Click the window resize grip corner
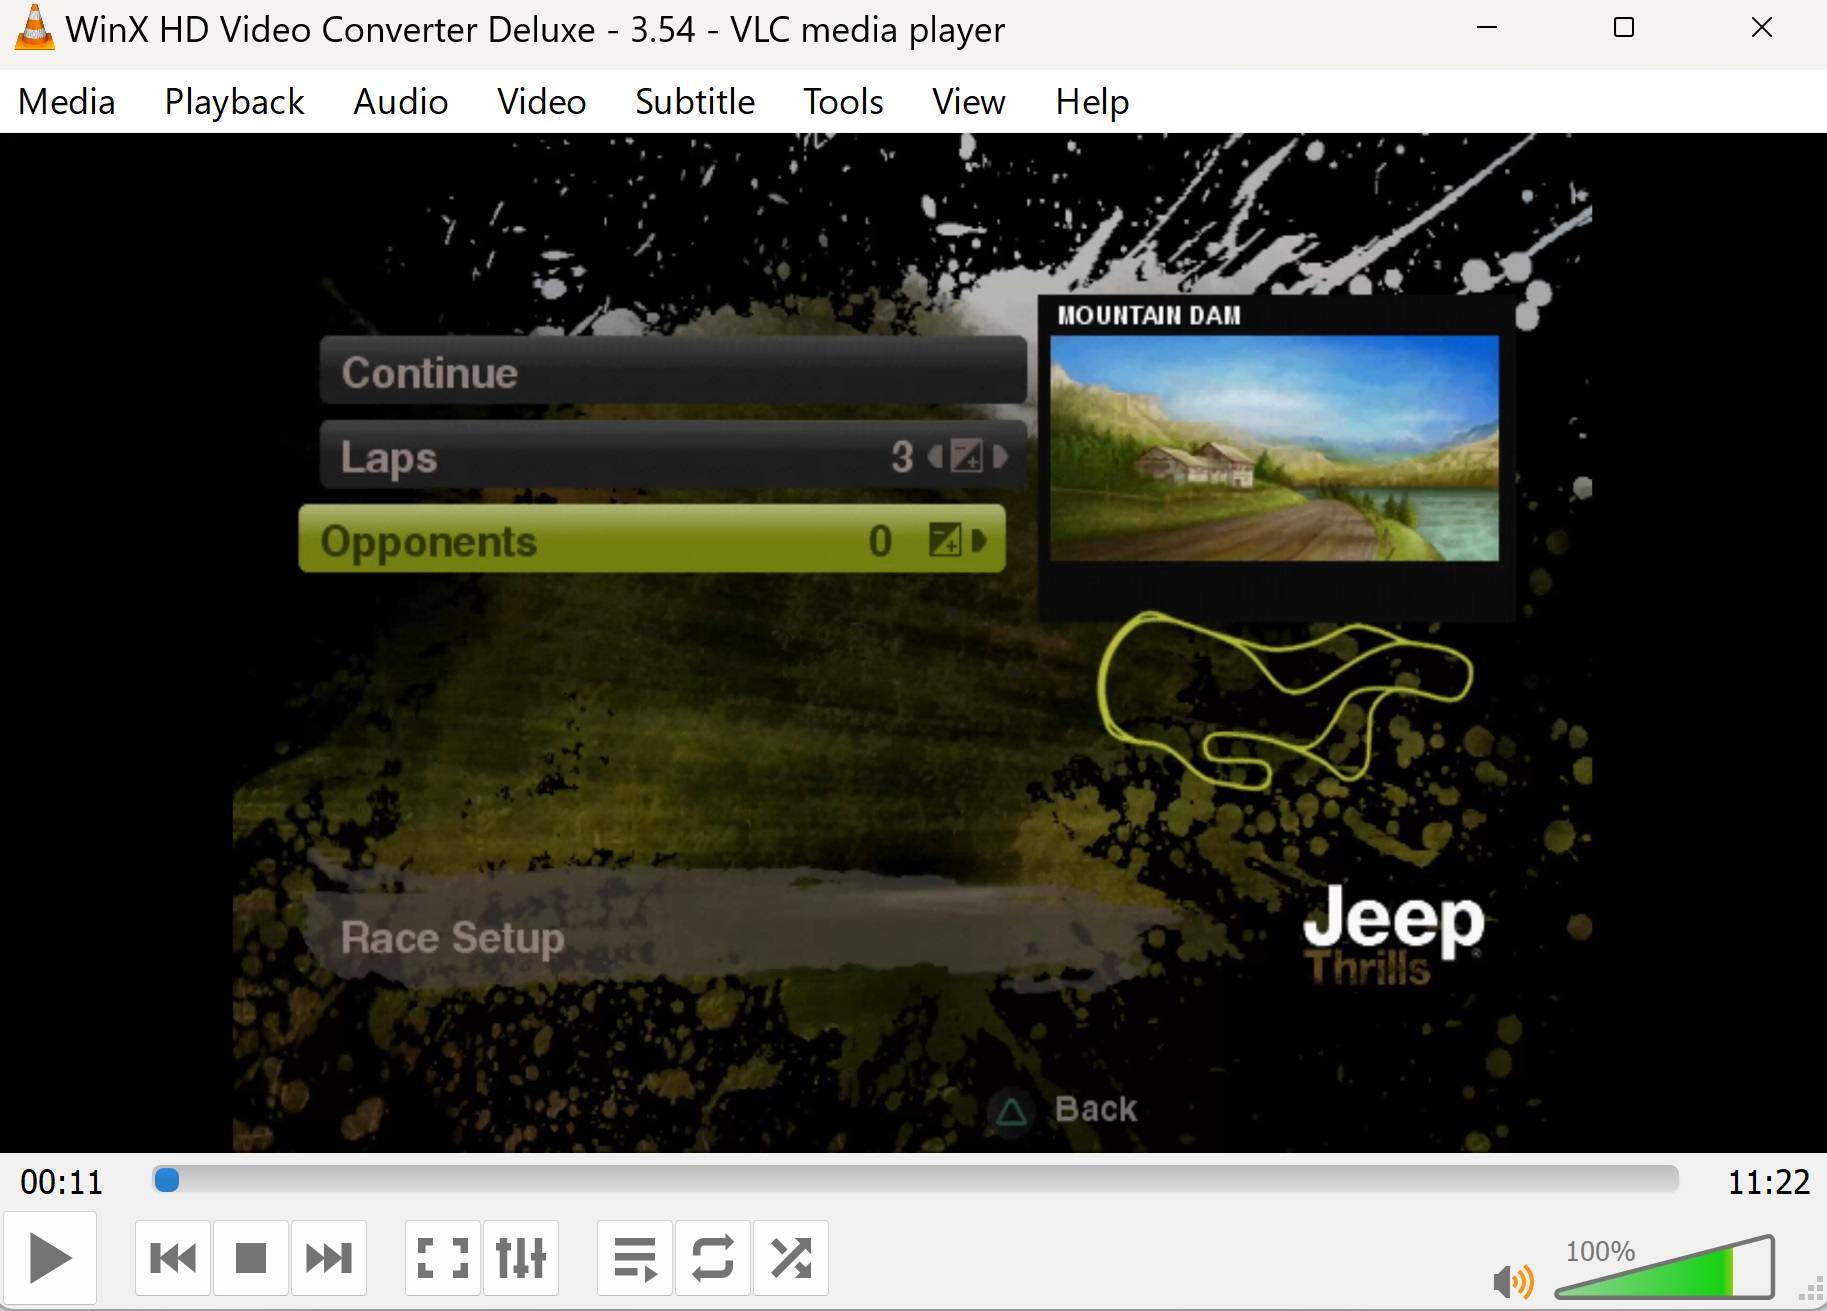 coord(1811,1291)
